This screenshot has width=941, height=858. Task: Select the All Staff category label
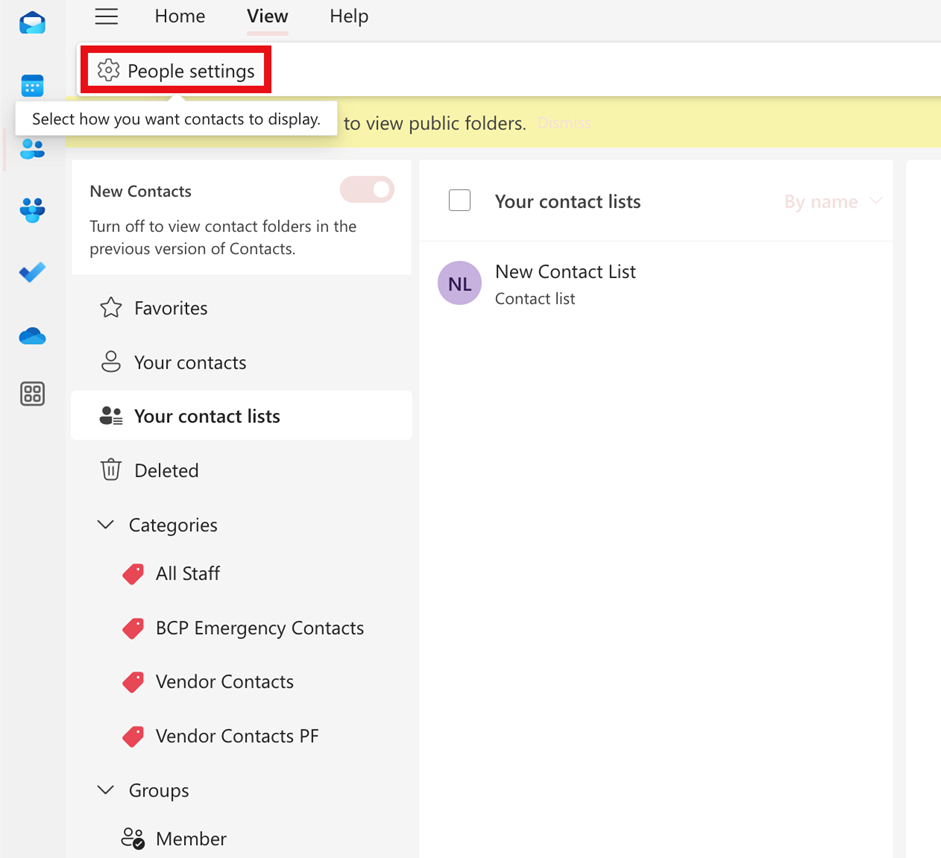coord(188,574)
